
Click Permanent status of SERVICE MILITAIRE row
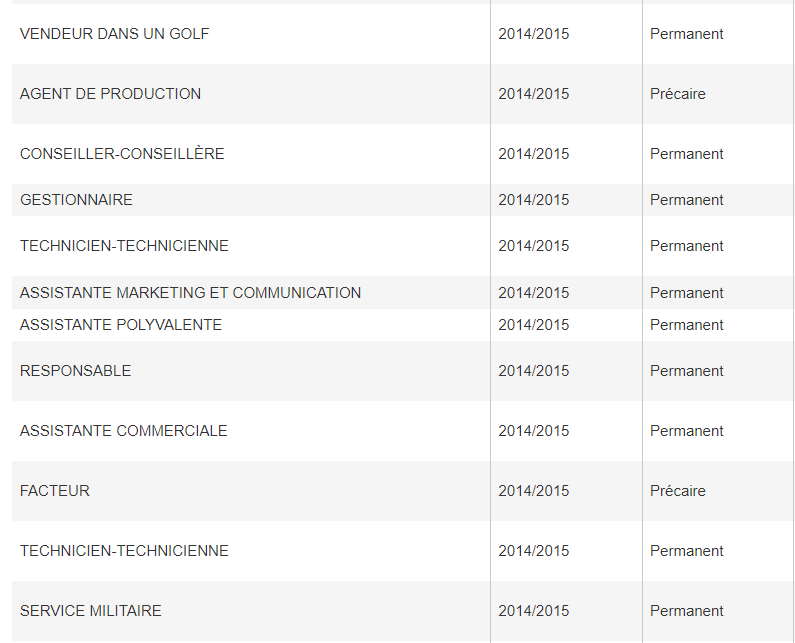coord(686,611)
